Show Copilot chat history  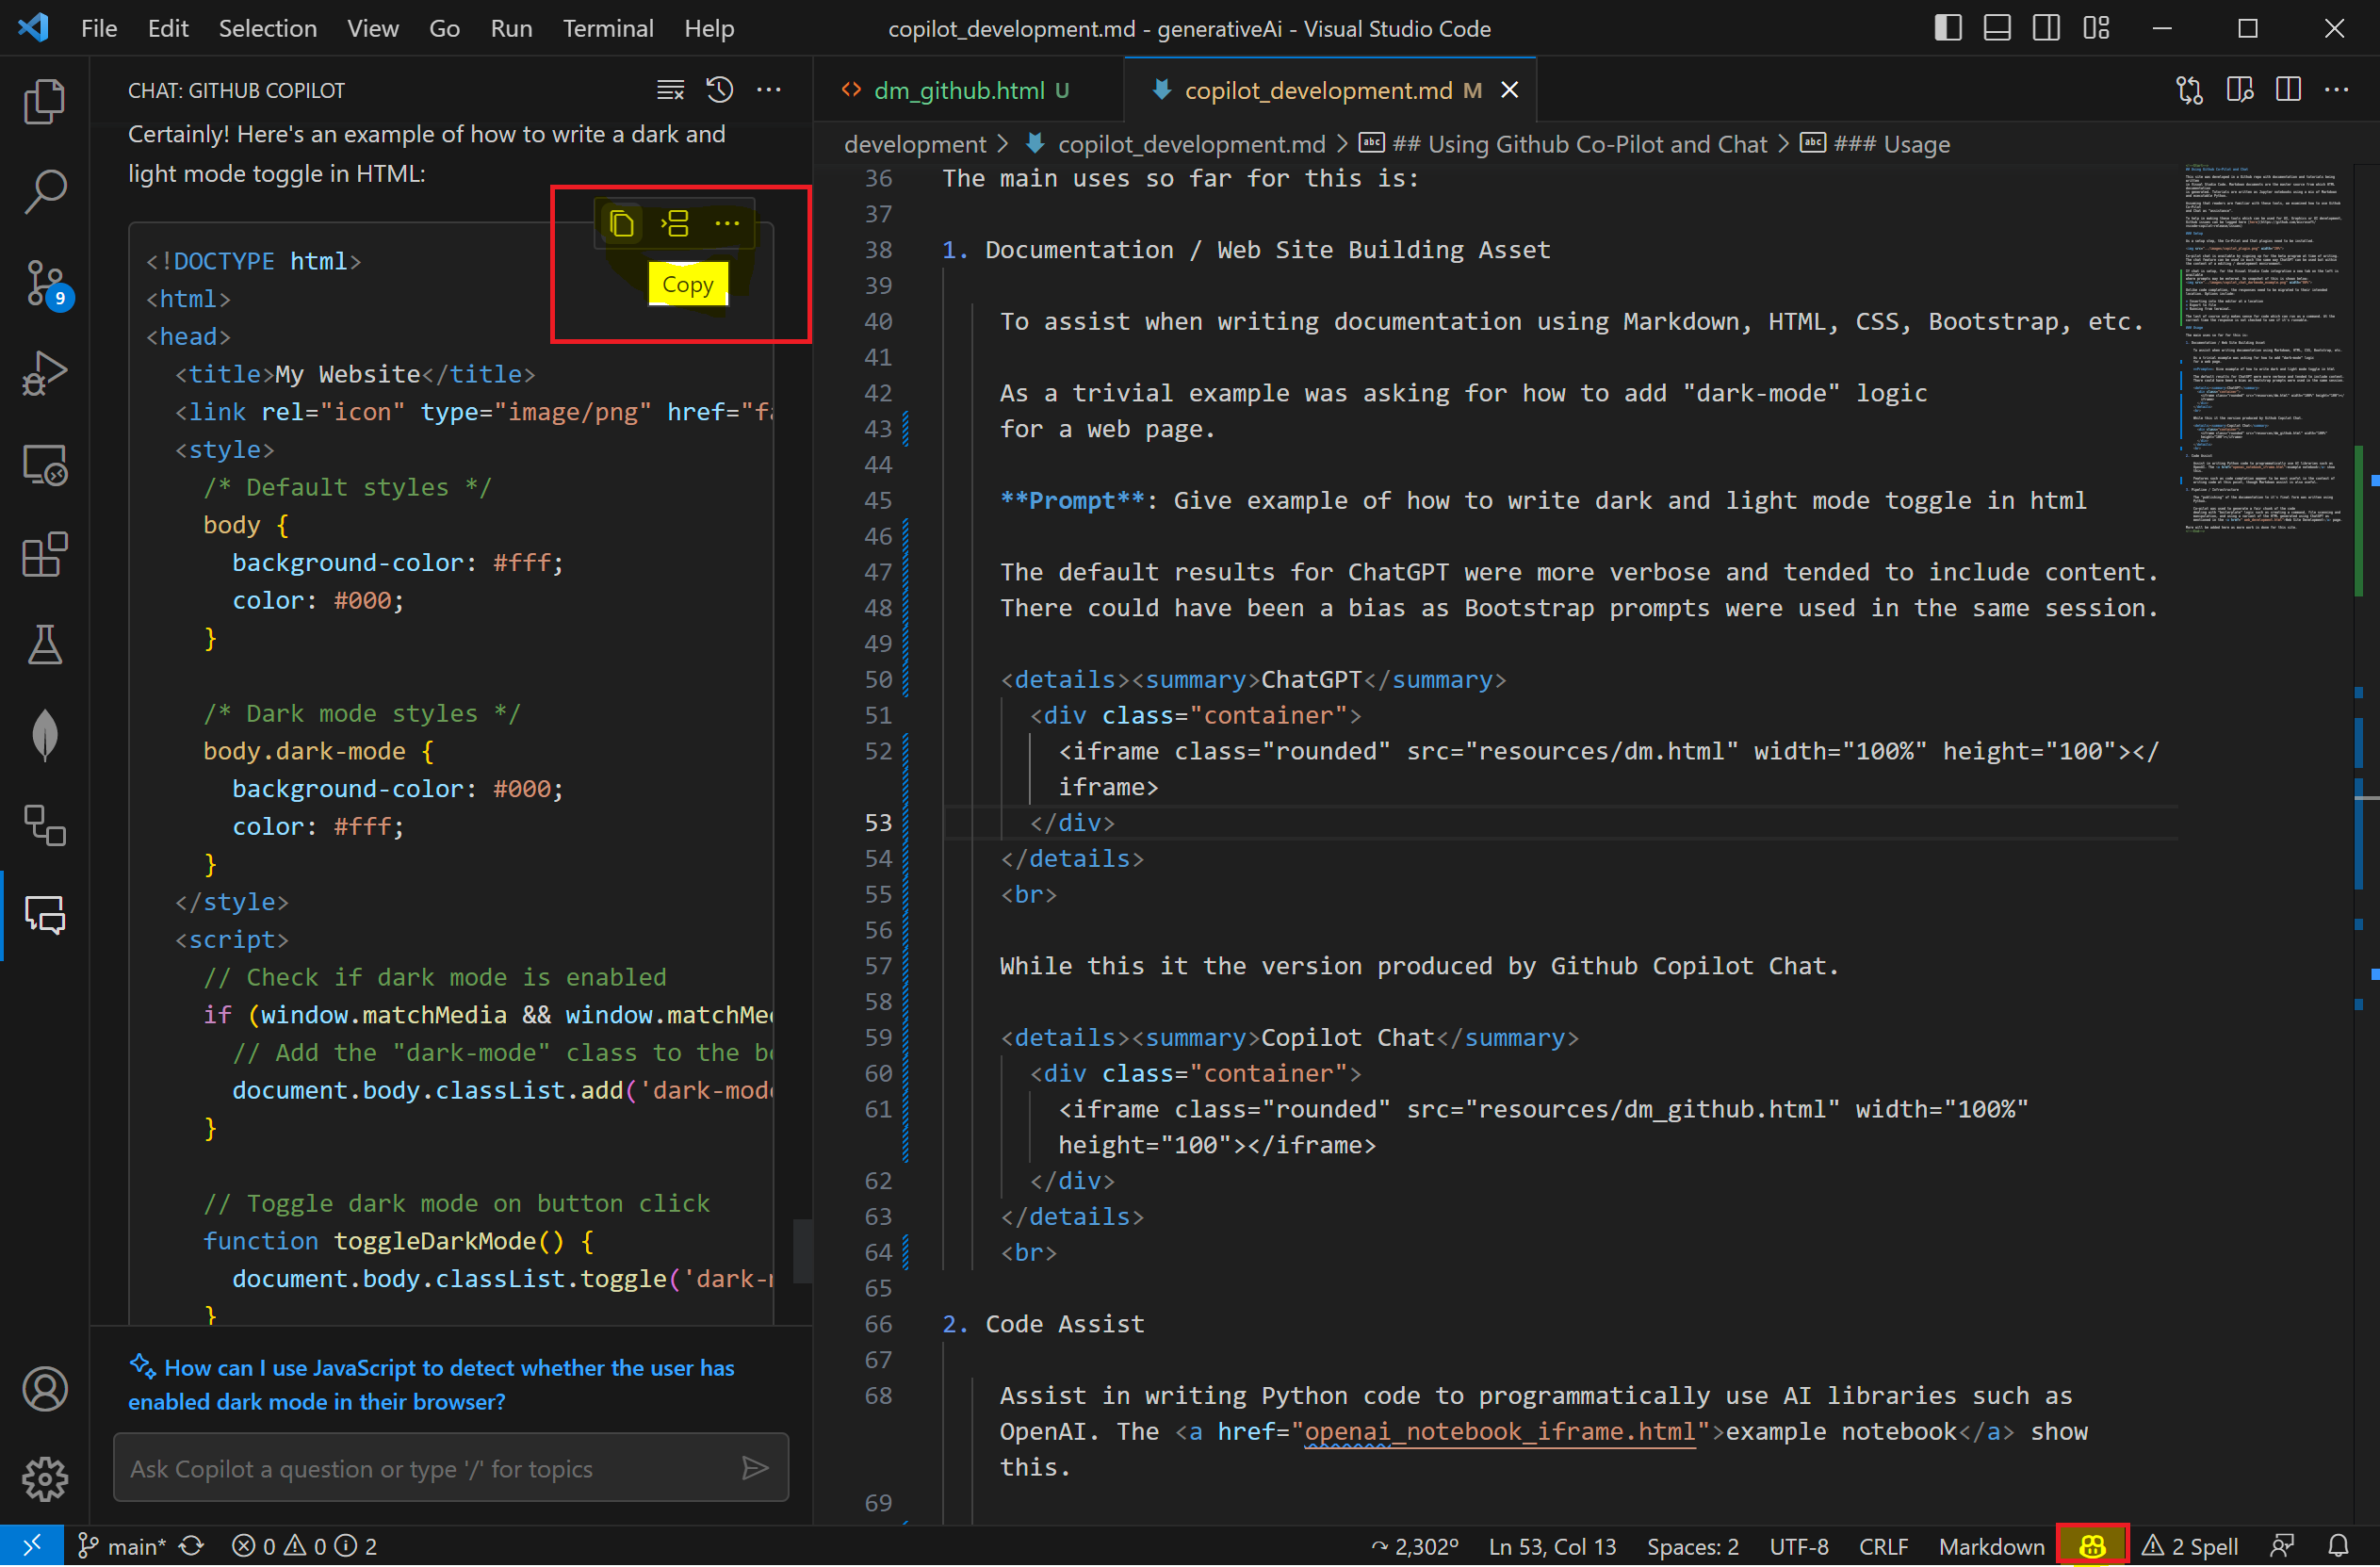(x=720, y=90)
